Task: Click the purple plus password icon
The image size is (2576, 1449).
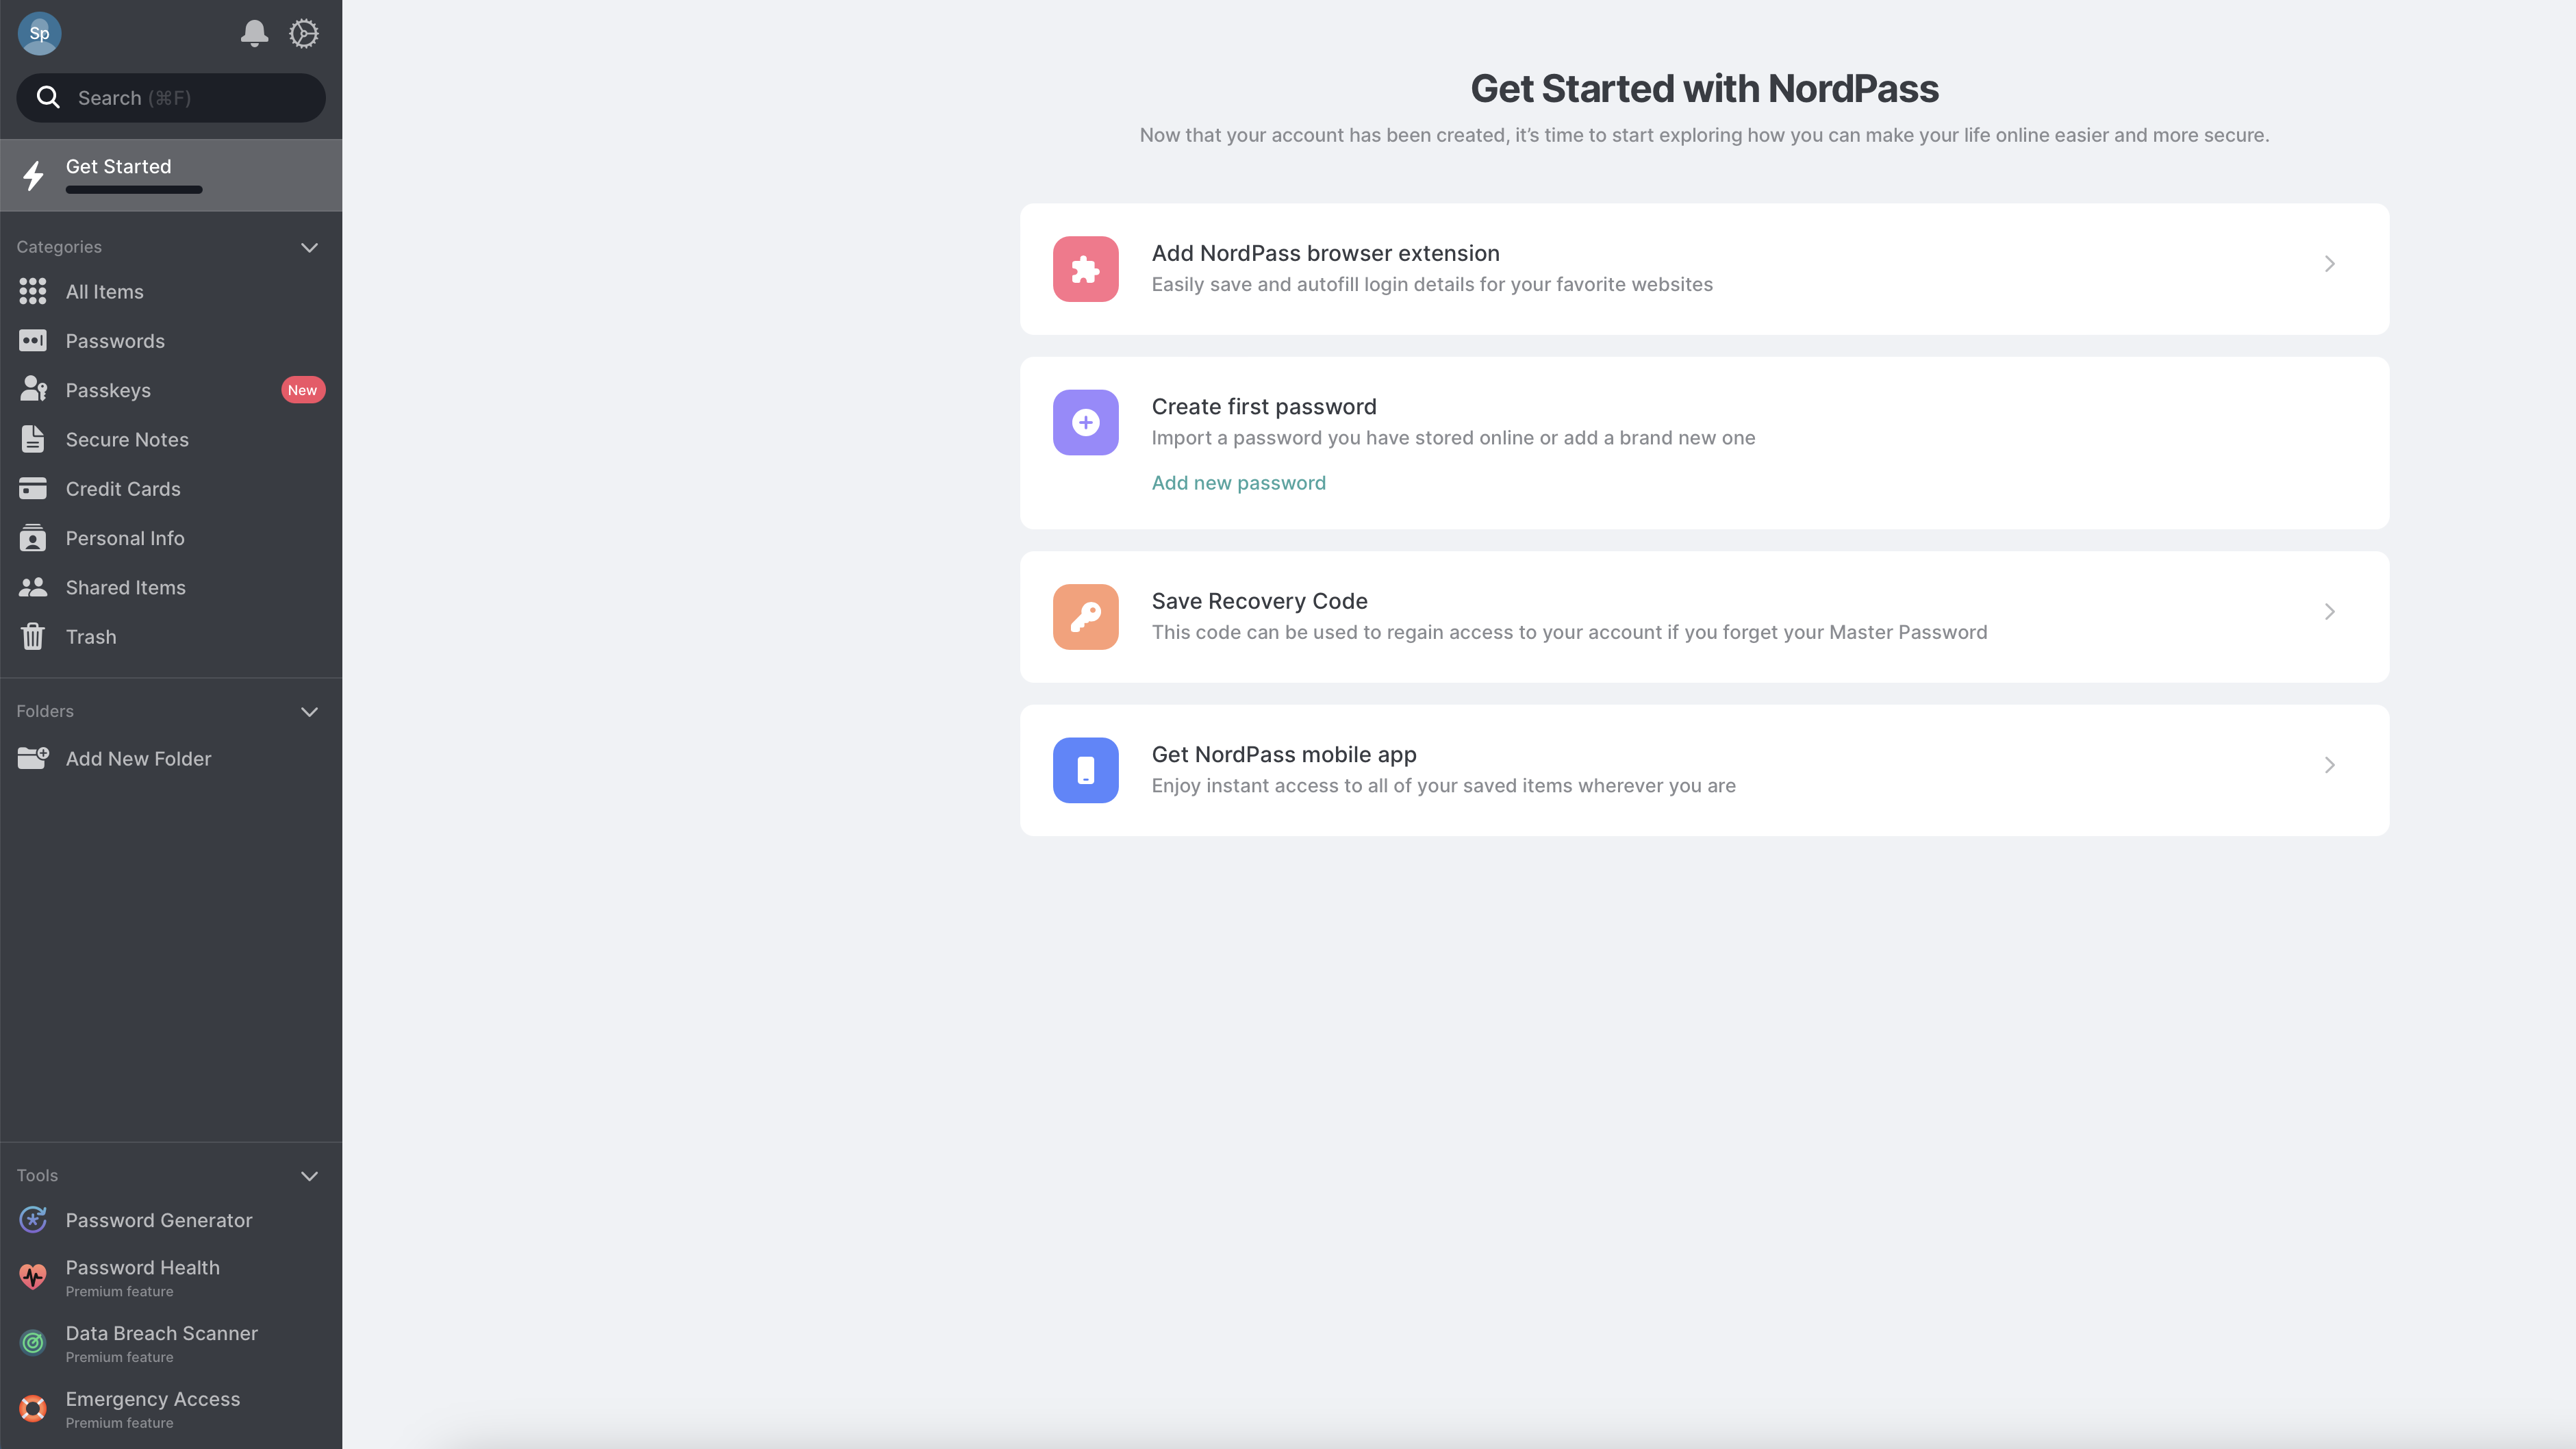Action: [1085, 422]
